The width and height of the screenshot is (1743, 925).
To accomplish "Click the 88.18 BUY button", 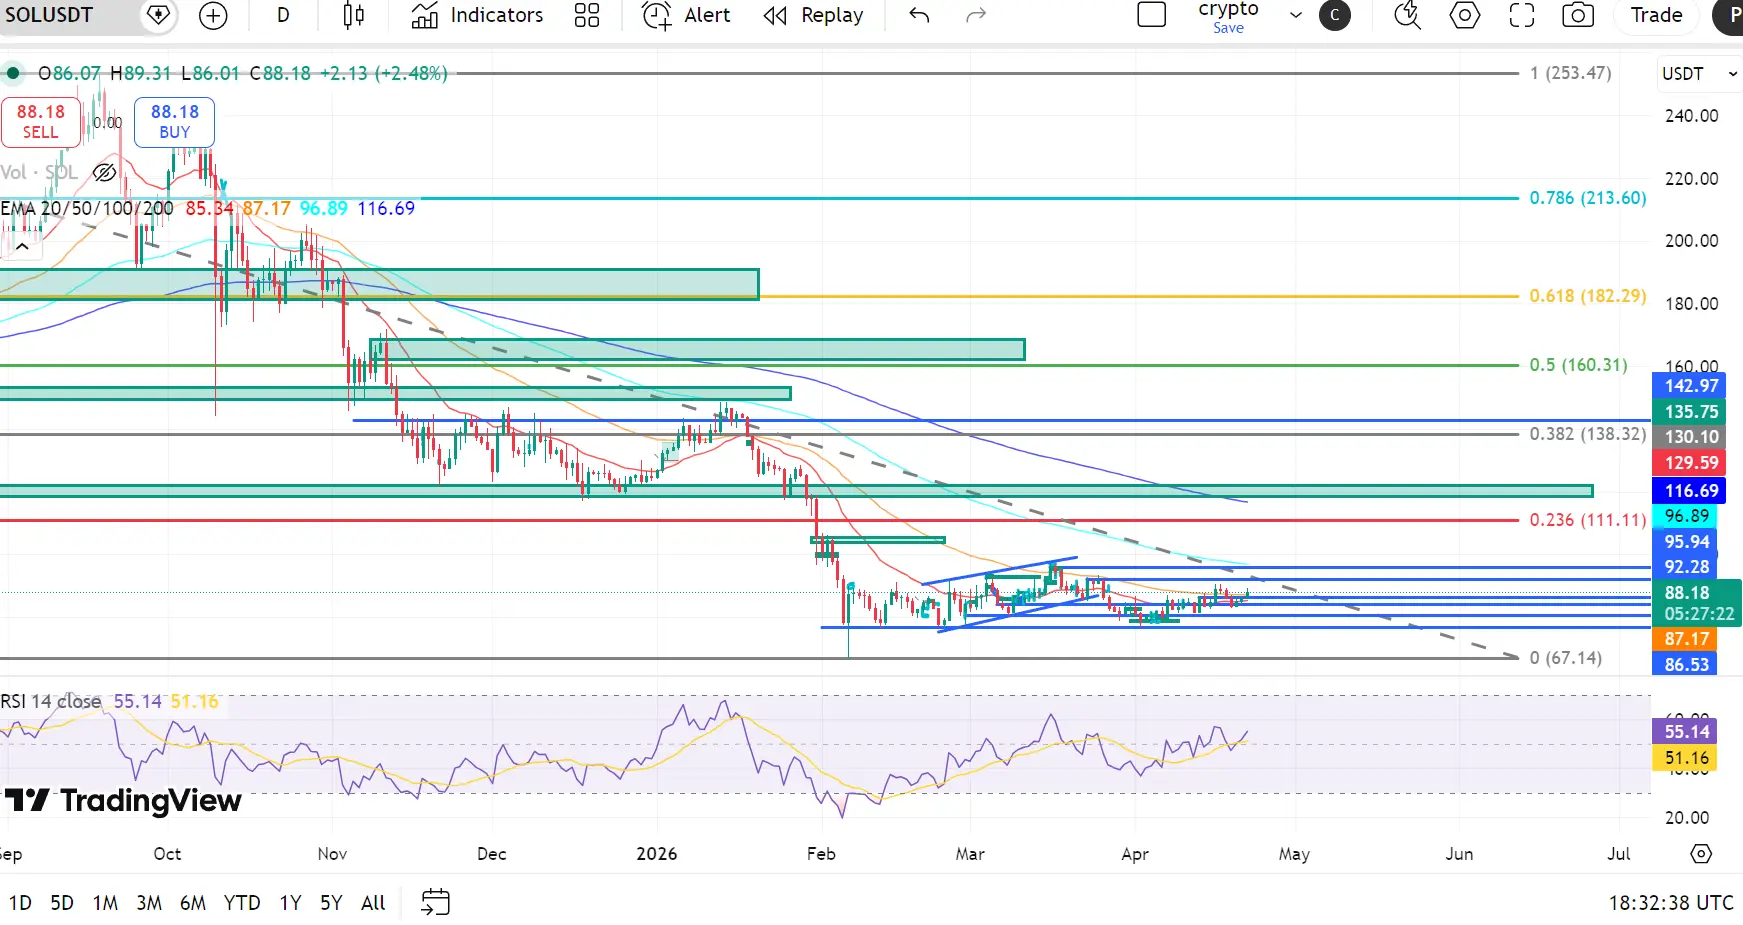I will [x=175, y=122].
